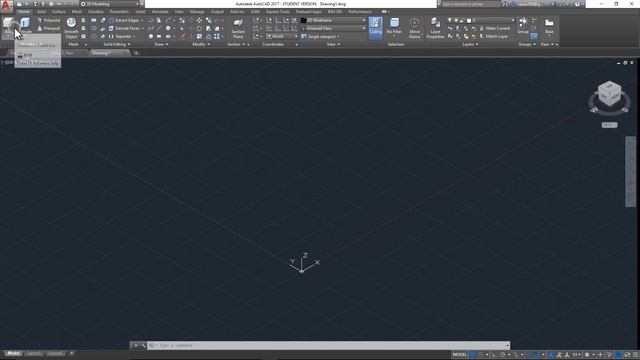The width and height of the screenshot is (640, 360).
Task: Open the World UCS dropdown
Action: click(282, 36)
